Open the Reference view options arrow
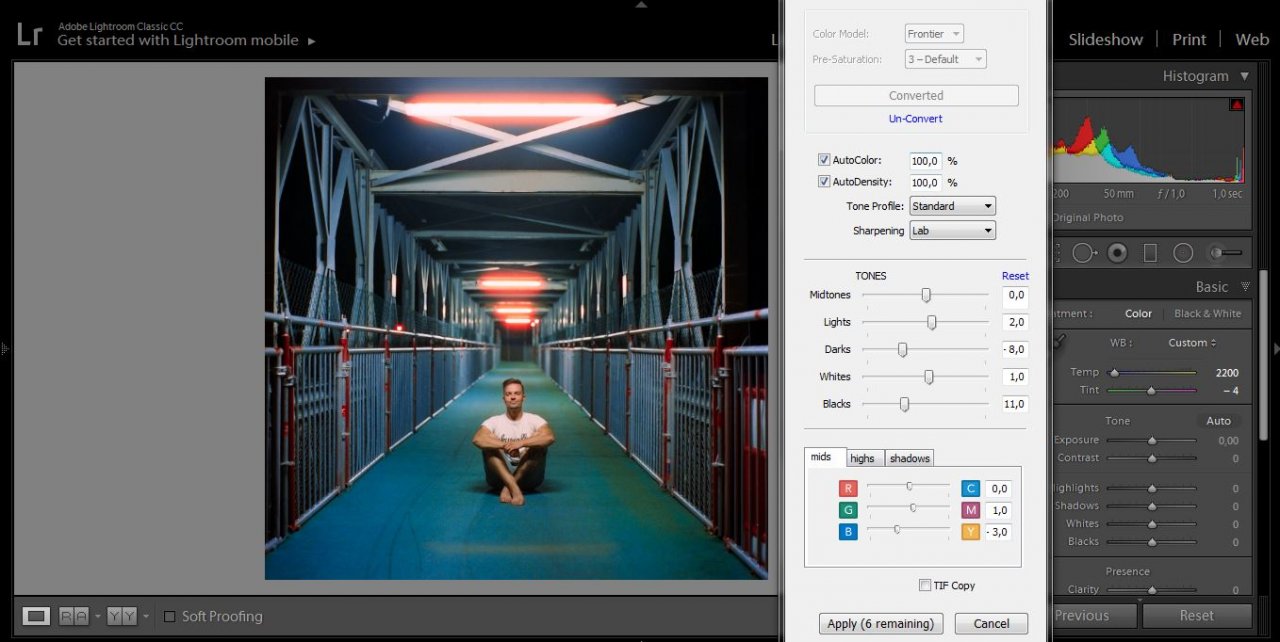This screenshot has width=1280, height=642. [x=96, y=616]
